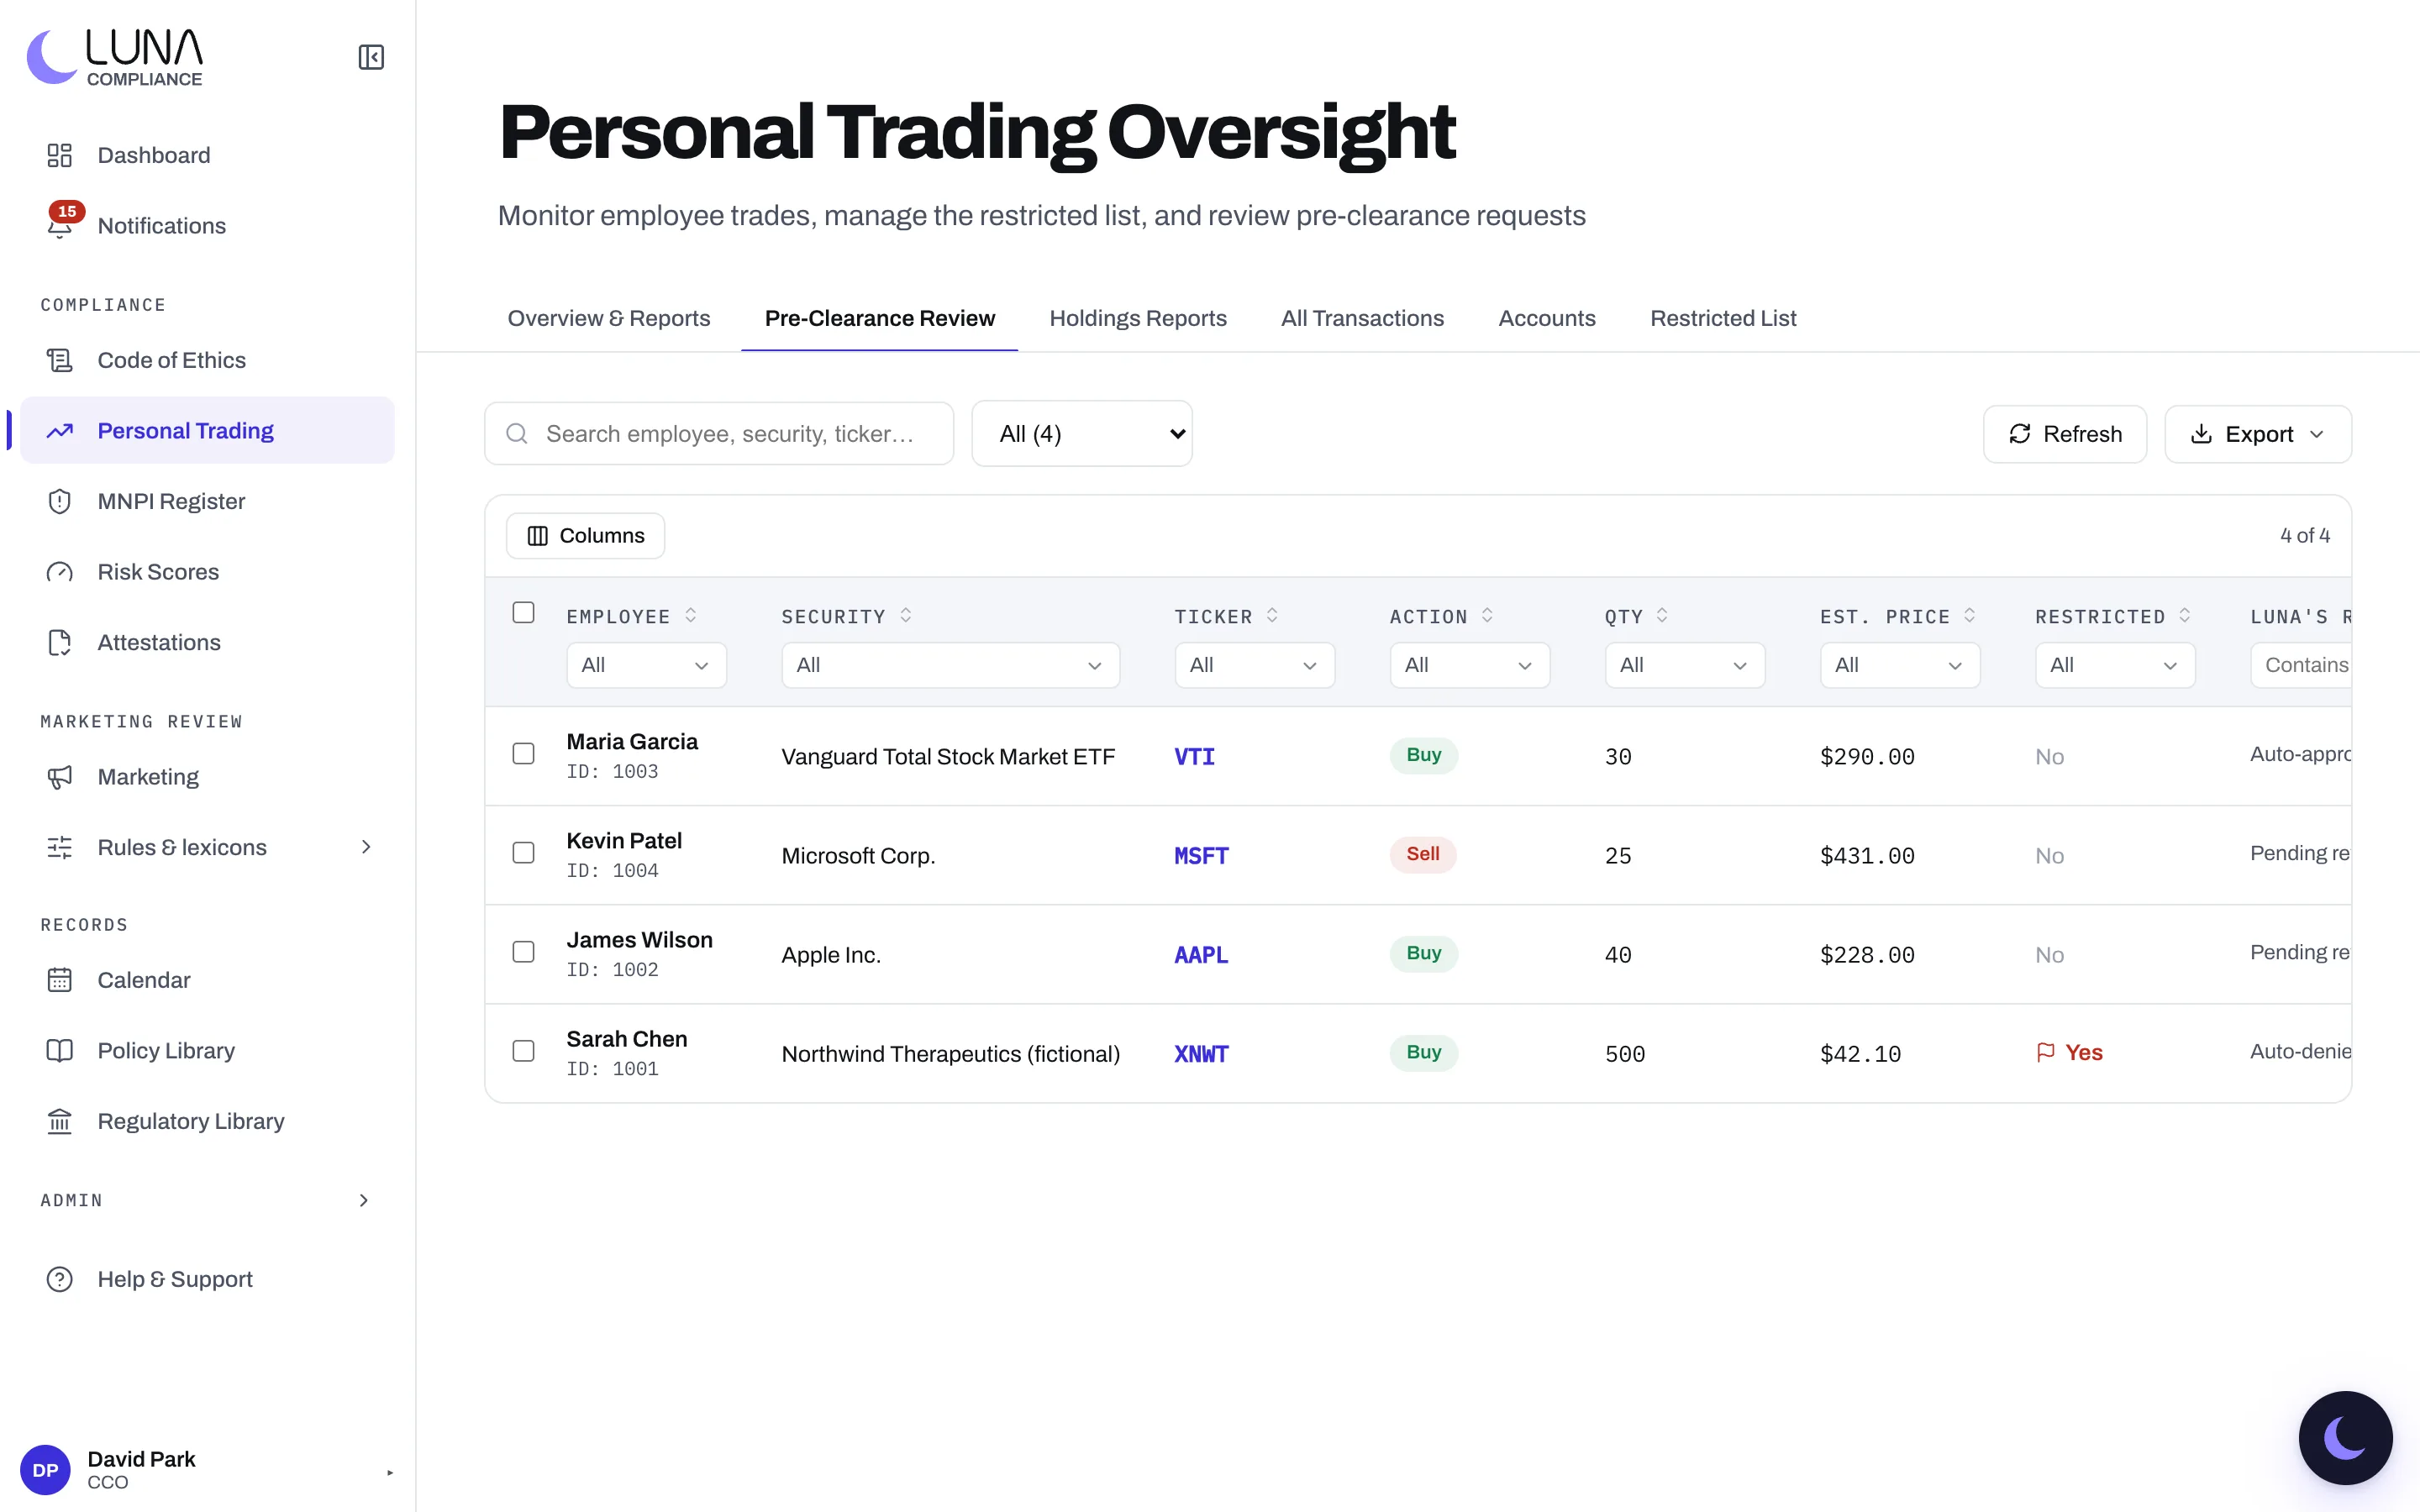The height and width of the screenshot is (1512, 2420).
Task: Click the employee search input field
Action: click(719, 434)
